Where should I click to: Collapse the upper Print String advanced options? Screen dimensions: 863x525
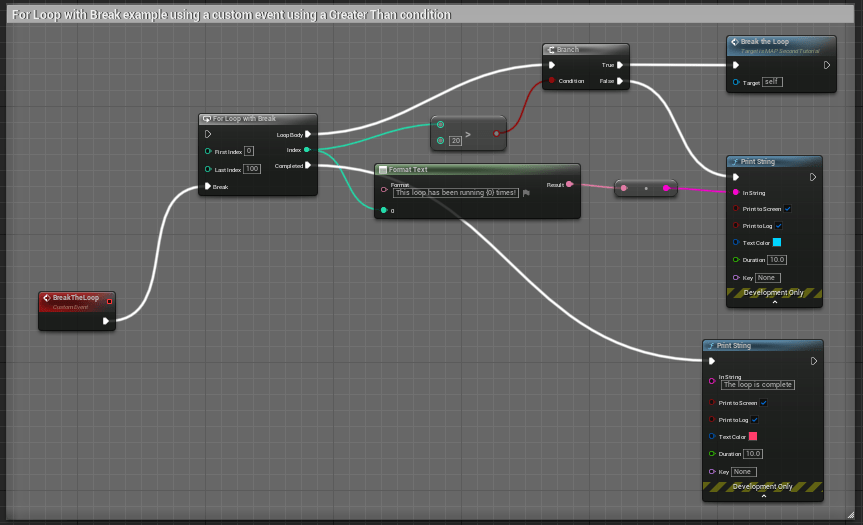point(775,301)
